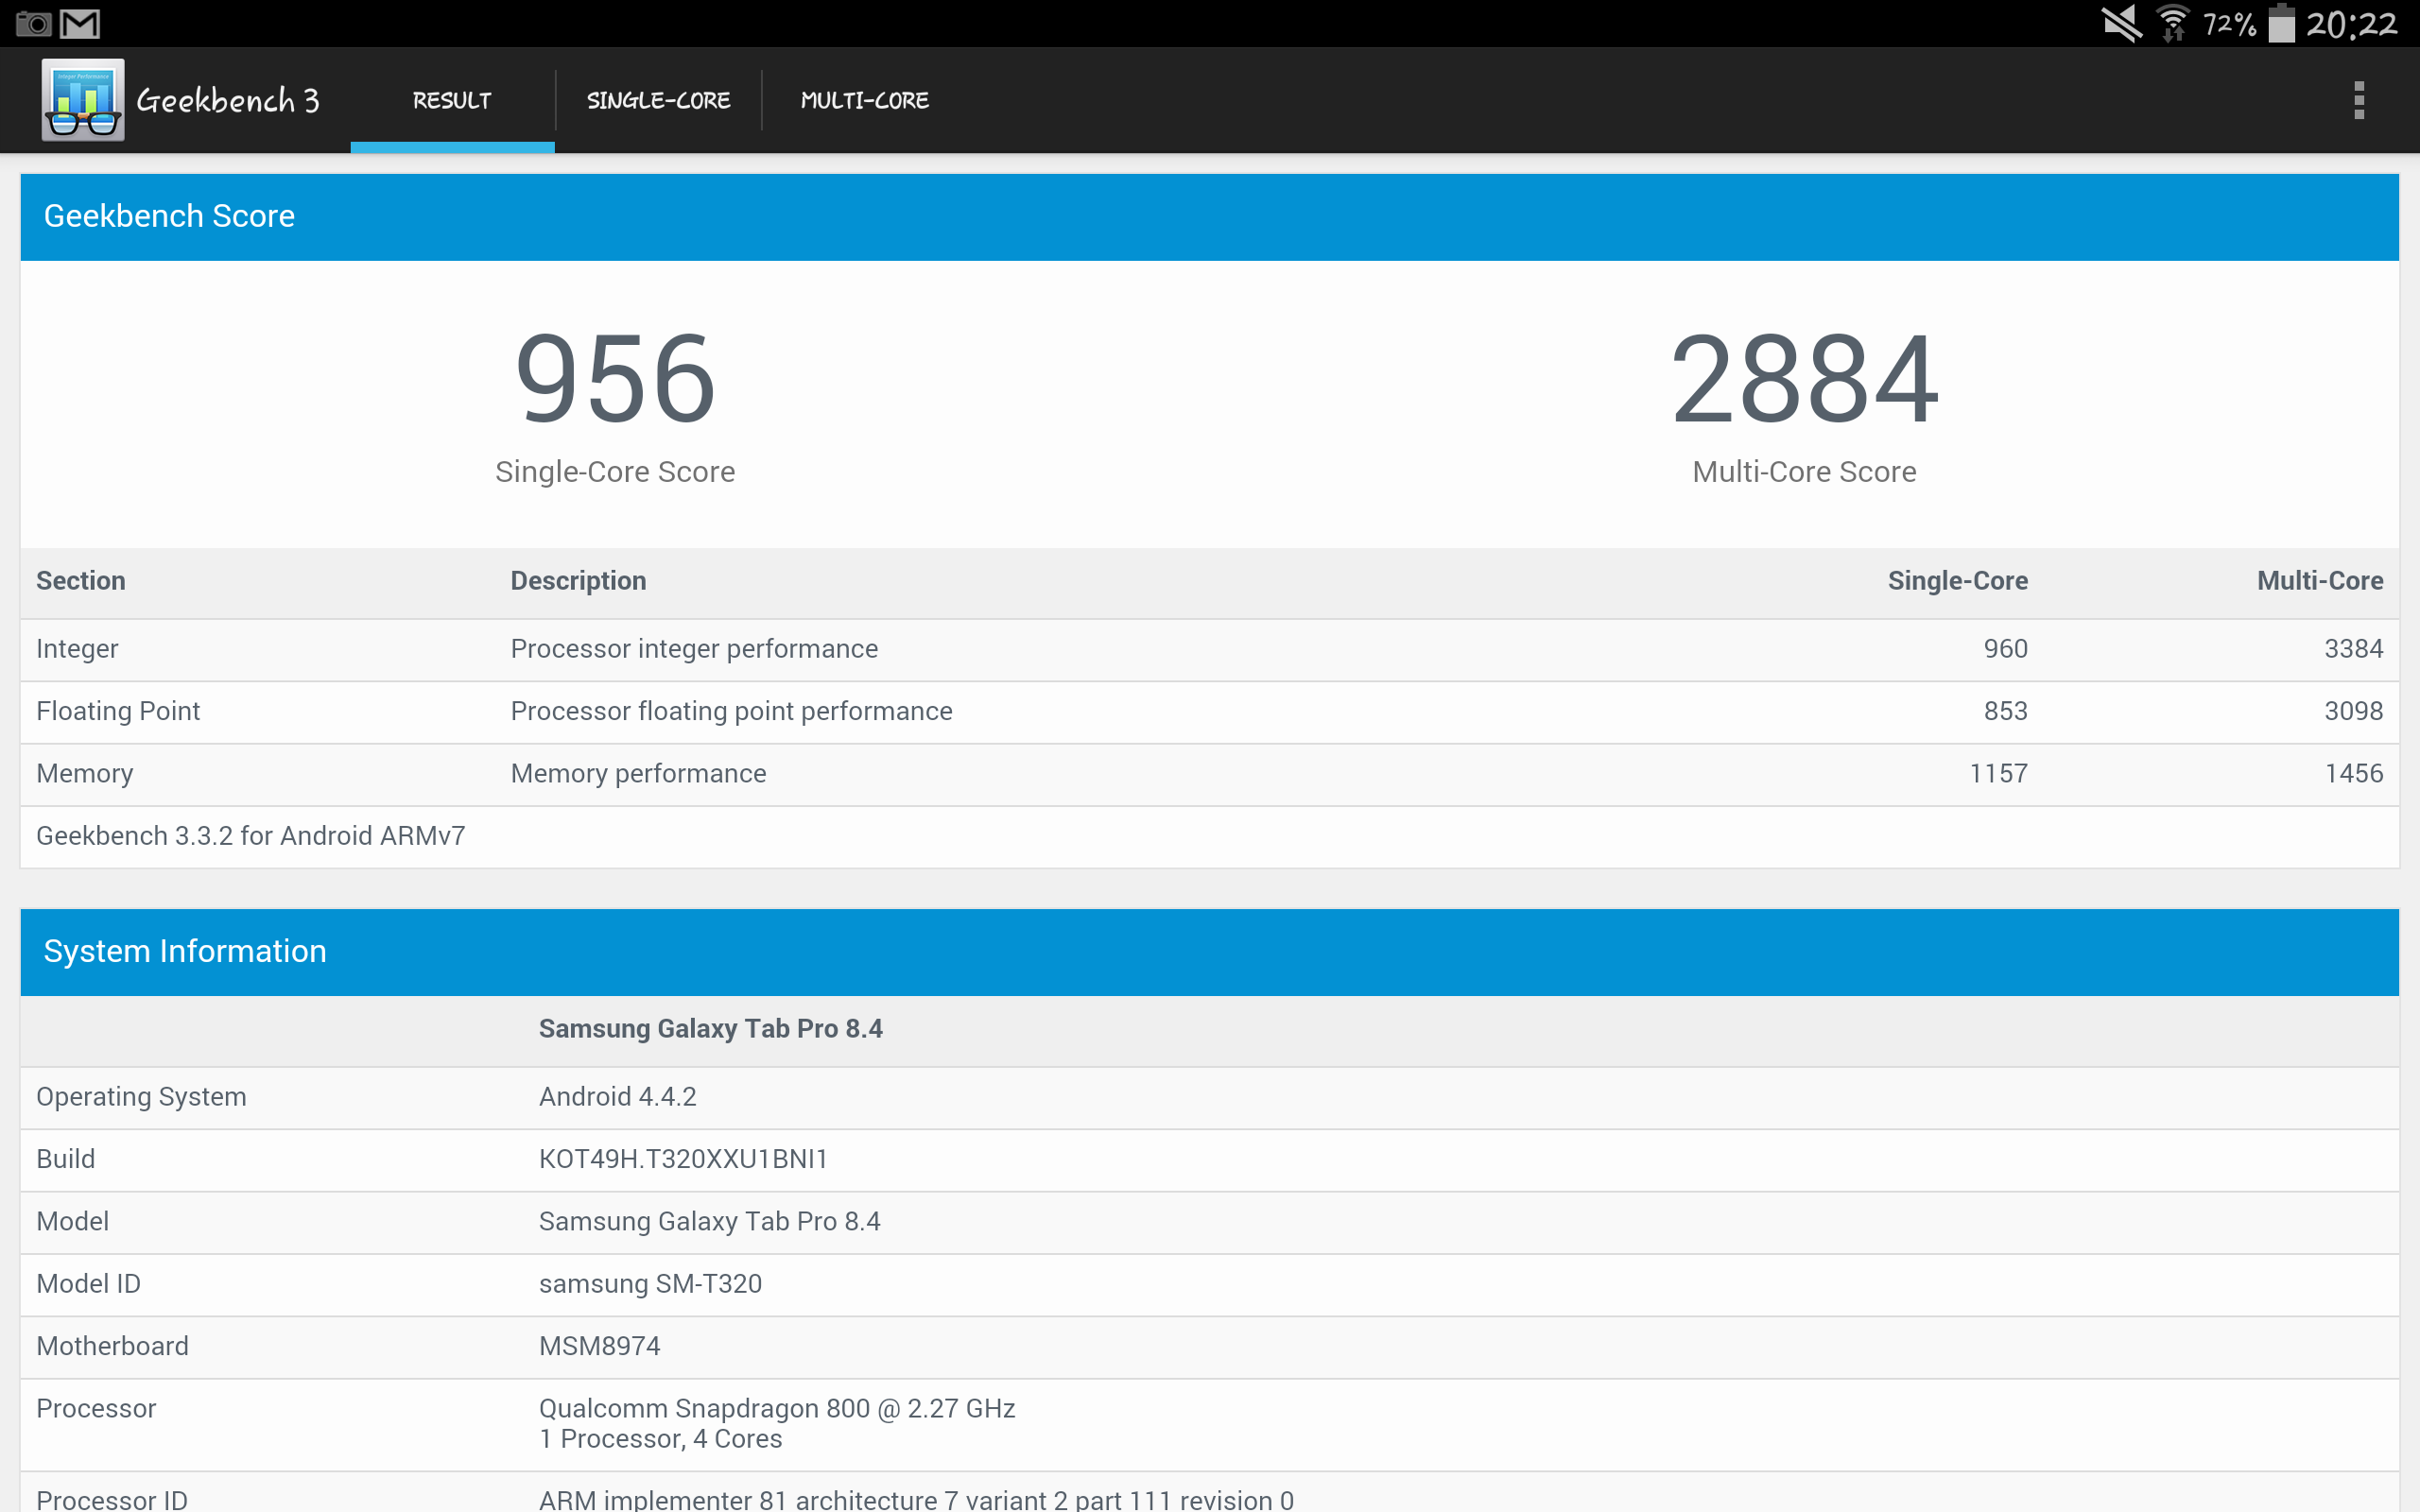Tap the Geekbench 3 app icon

click(x=83, y=100)
